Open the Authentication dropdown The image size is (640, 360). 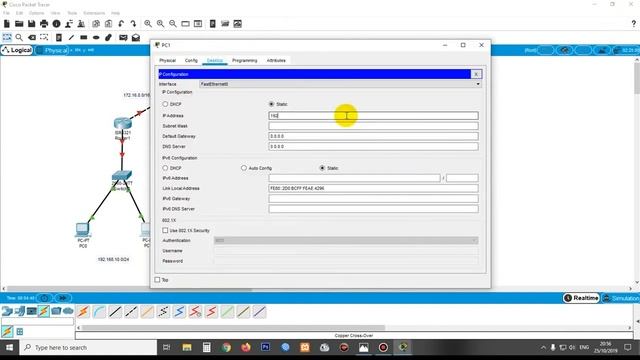tap(346, 240)
